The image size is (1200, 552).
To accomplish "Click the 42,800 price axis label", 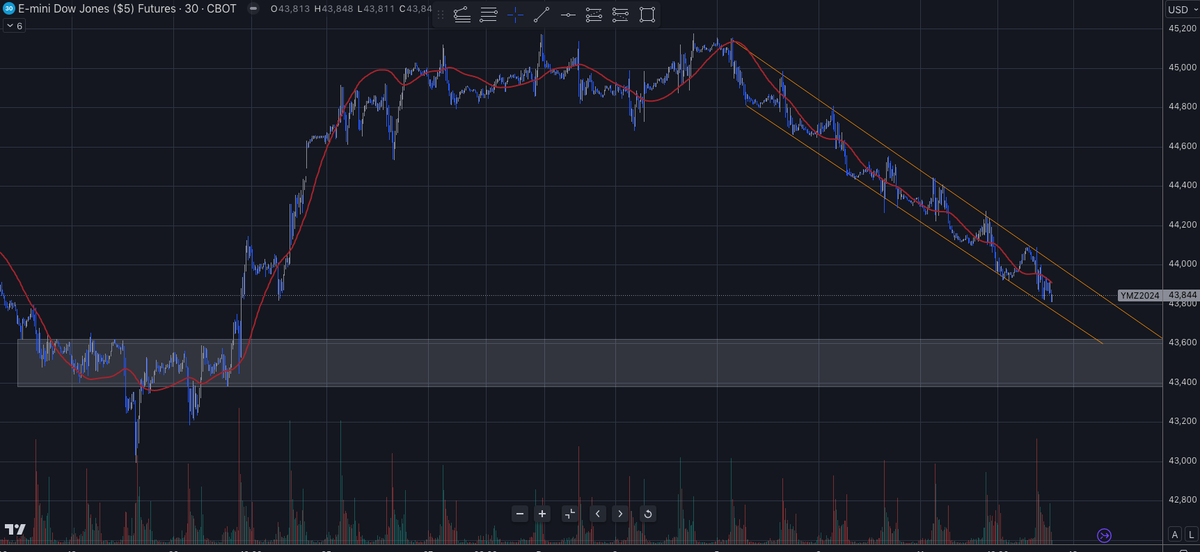I will [1182, 500].
